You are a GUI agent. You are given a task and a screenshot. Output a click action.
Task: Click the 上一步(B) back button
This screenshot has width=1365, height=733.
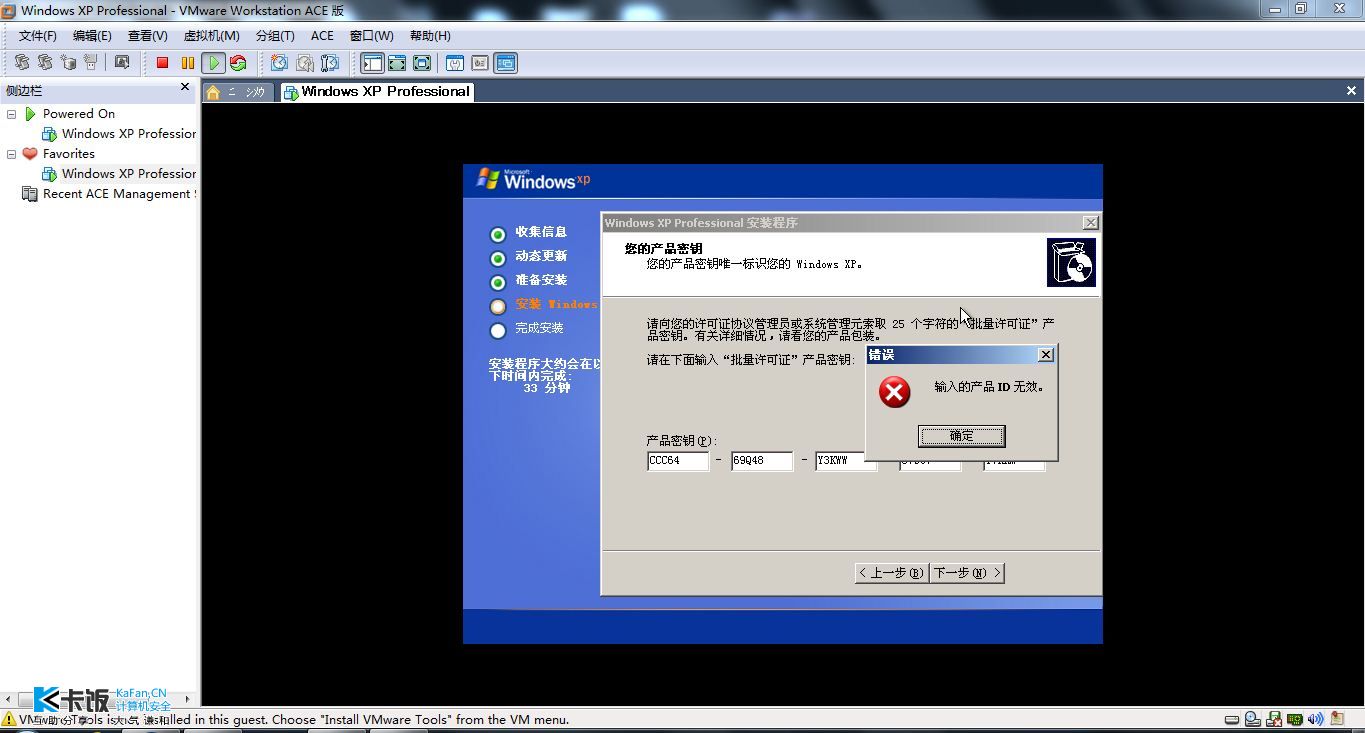(x=891, y=573)
